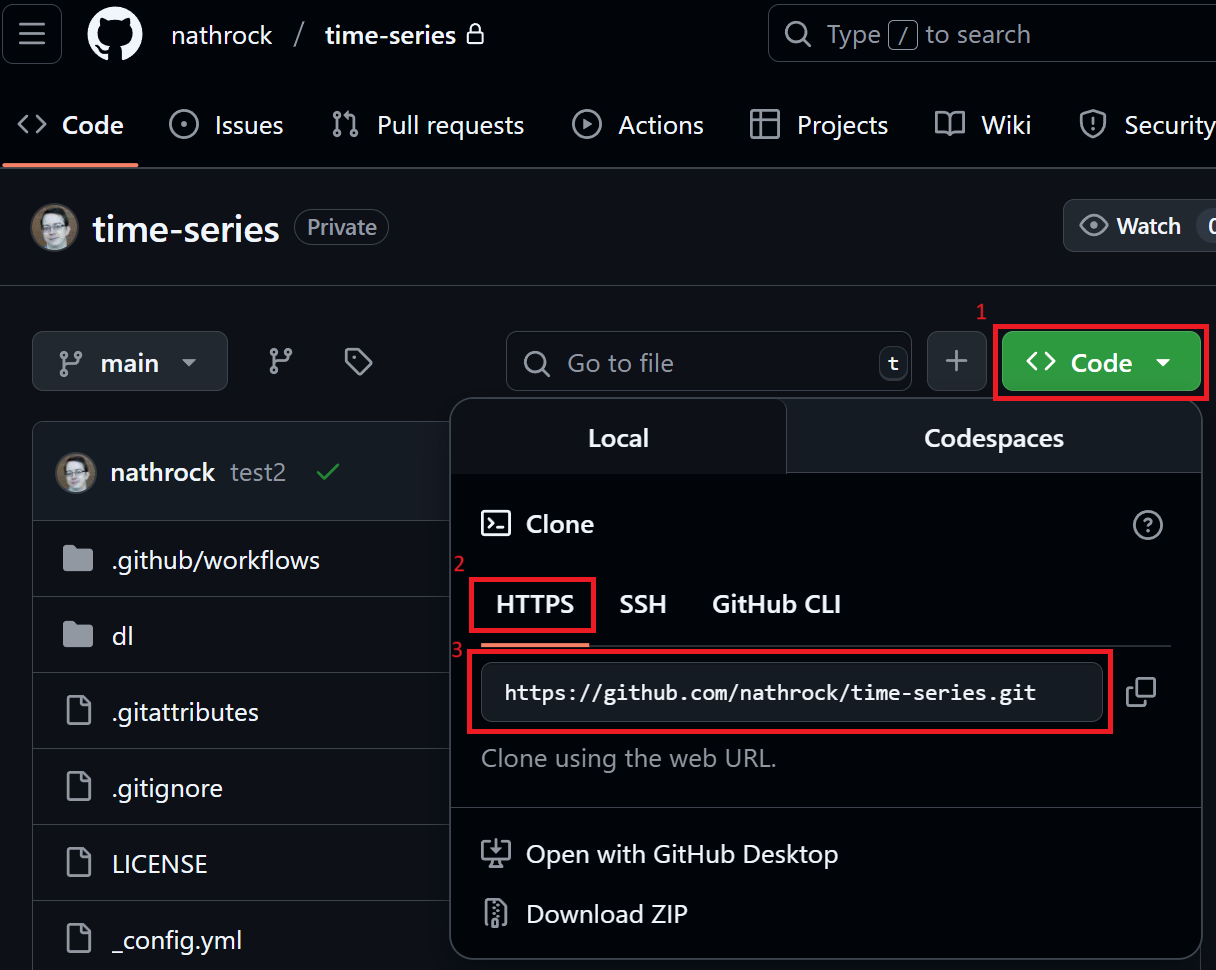Copy the clone URL to clipboard

[x=1141, y=692]
